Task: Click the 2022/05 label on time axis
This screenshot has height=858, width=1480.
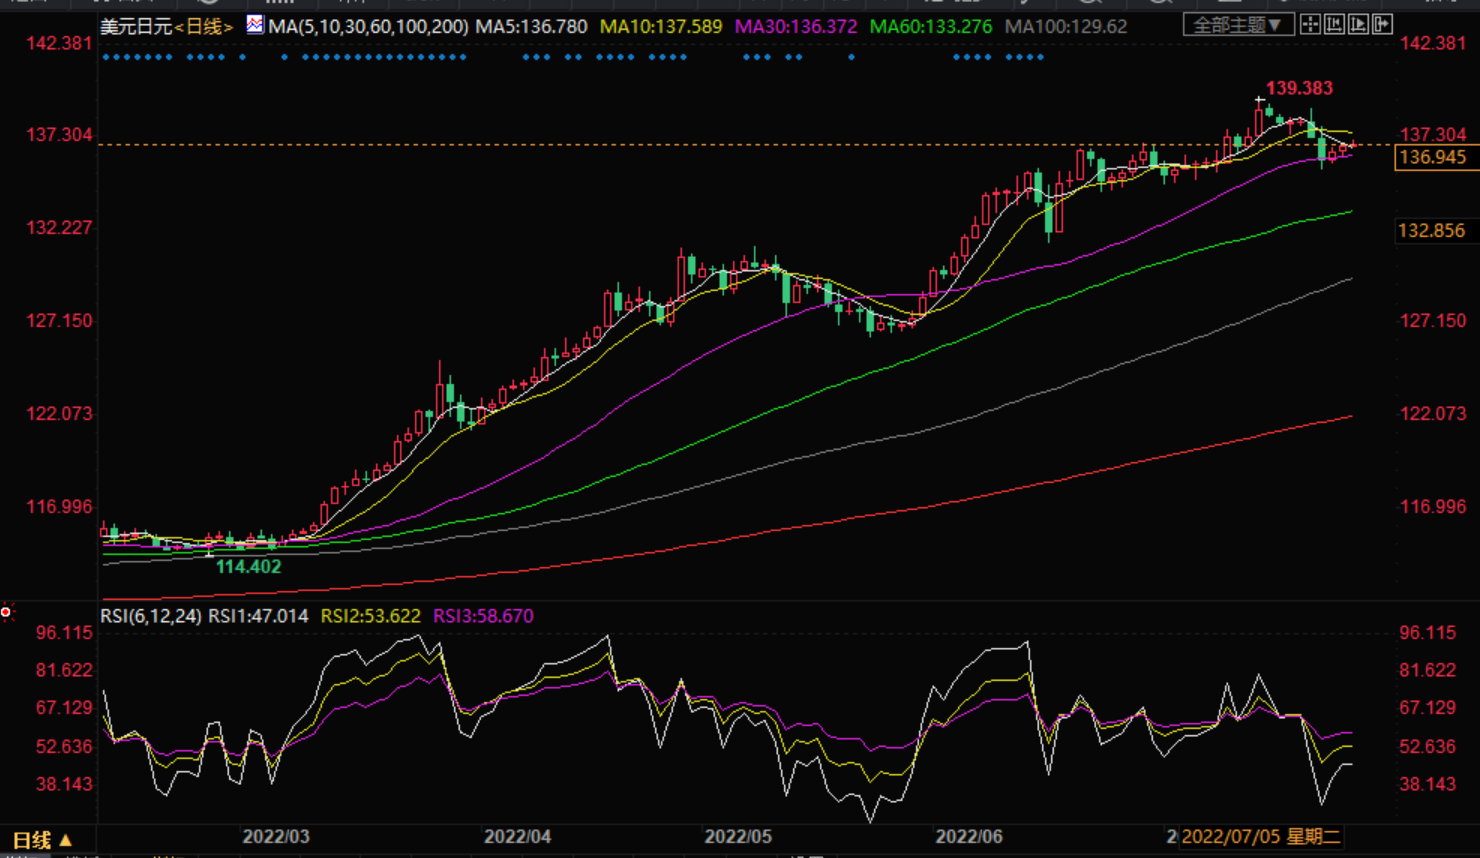Action: [x=738, y=837]
